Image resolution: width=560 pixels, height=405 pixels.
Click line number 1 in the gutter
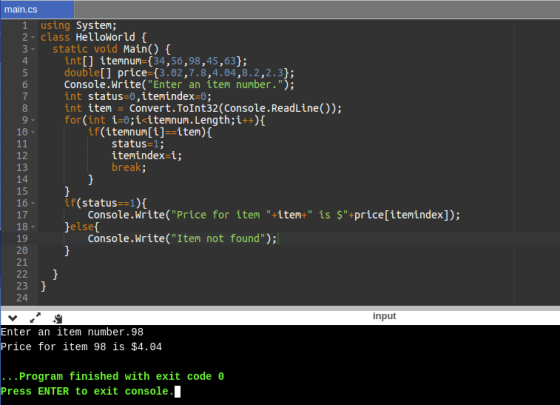tap(25, 25)
